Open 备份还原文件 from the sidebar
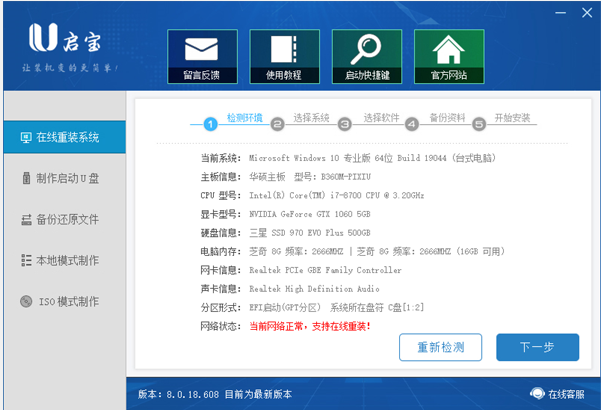Image resolution: width=601 pixels, height=410 pixels. click(x=65, y=220)
